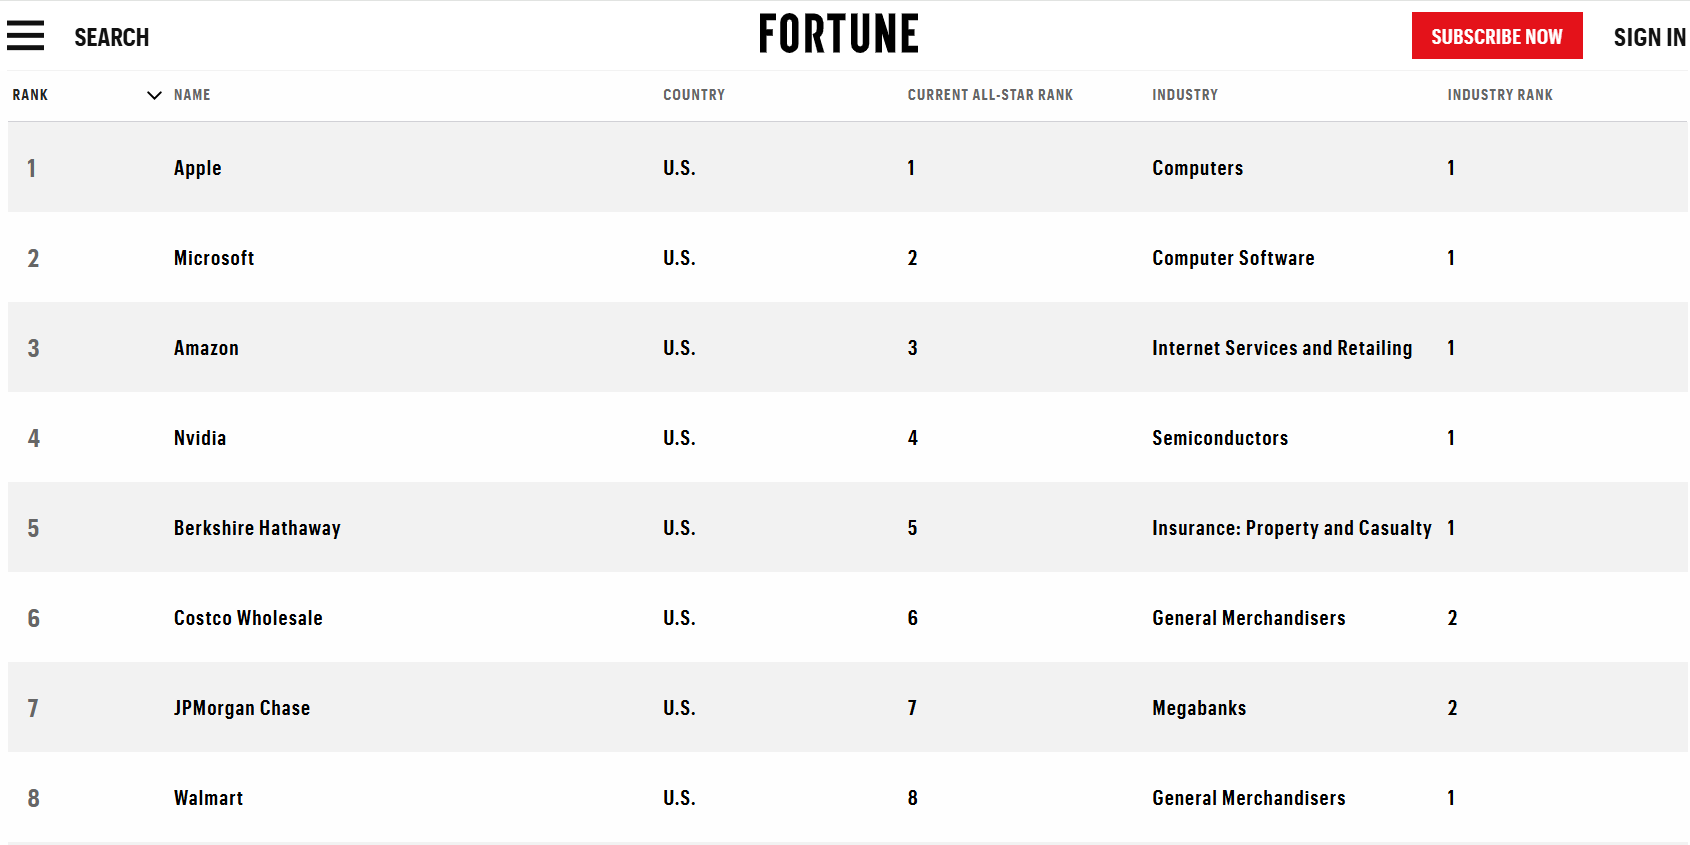This screenshot has width=1690, height=845.
Task: Sort by Current All-Star Rank header
Action: (x=990, y=95)
